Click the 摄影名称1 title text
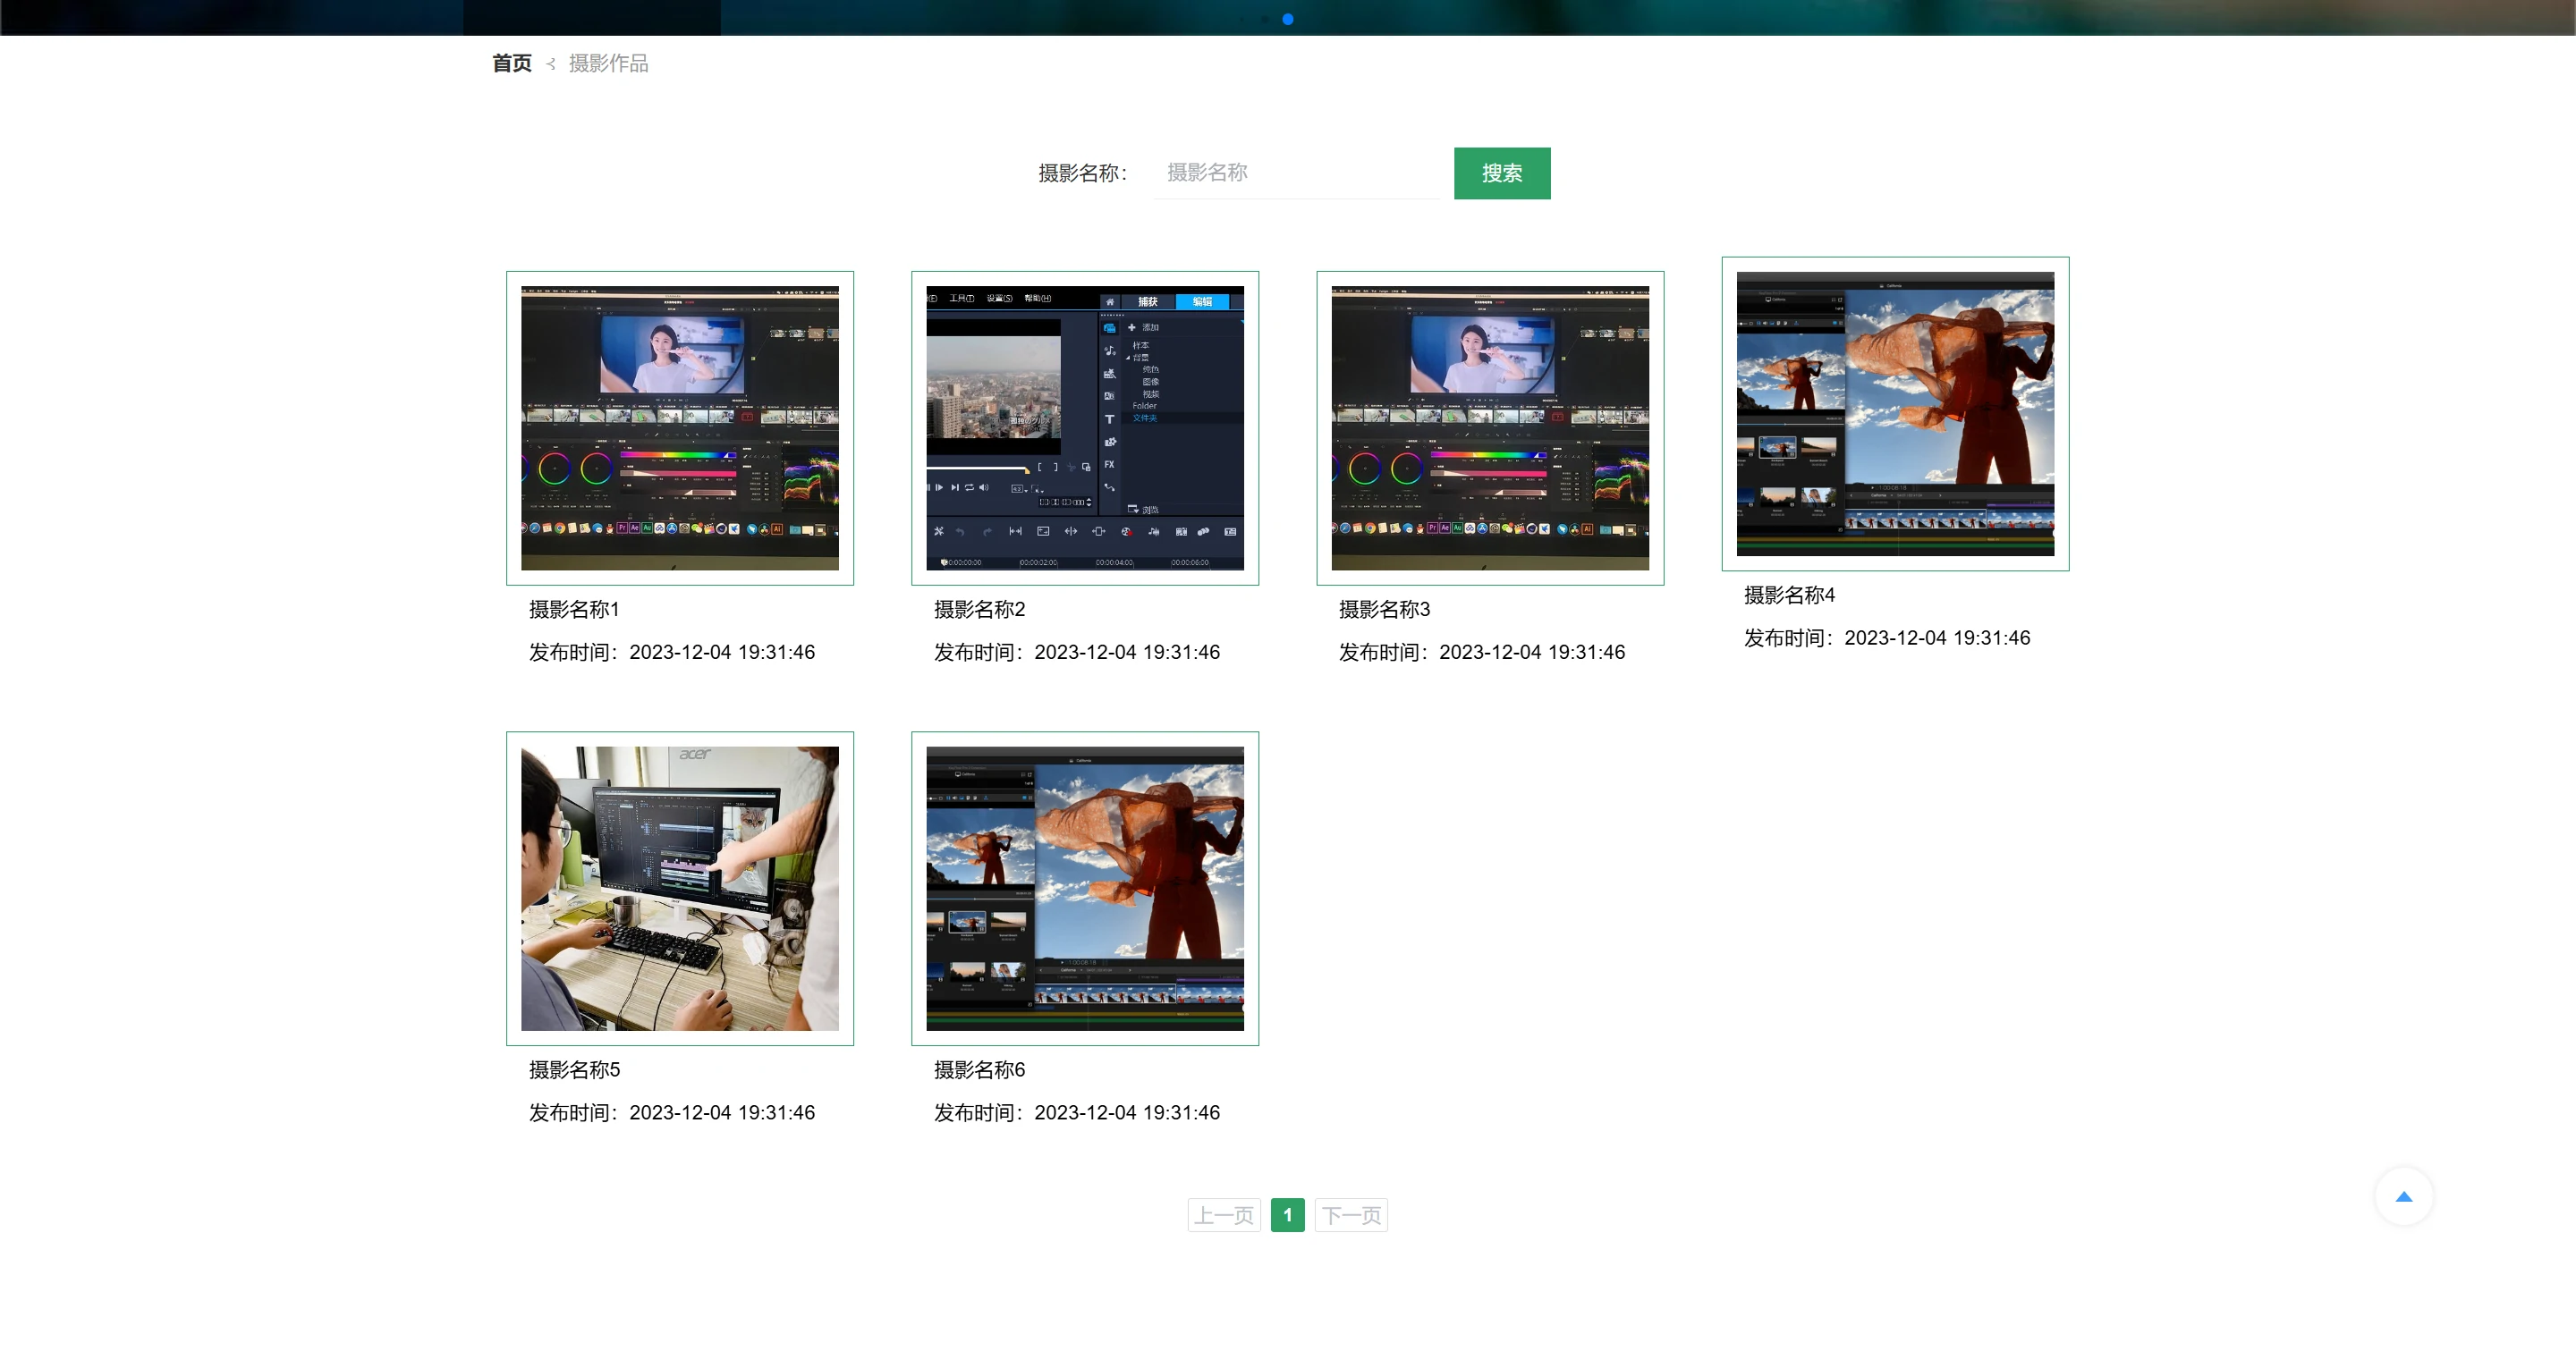Screen dimensions: 2576x1368 pos(574,609)
